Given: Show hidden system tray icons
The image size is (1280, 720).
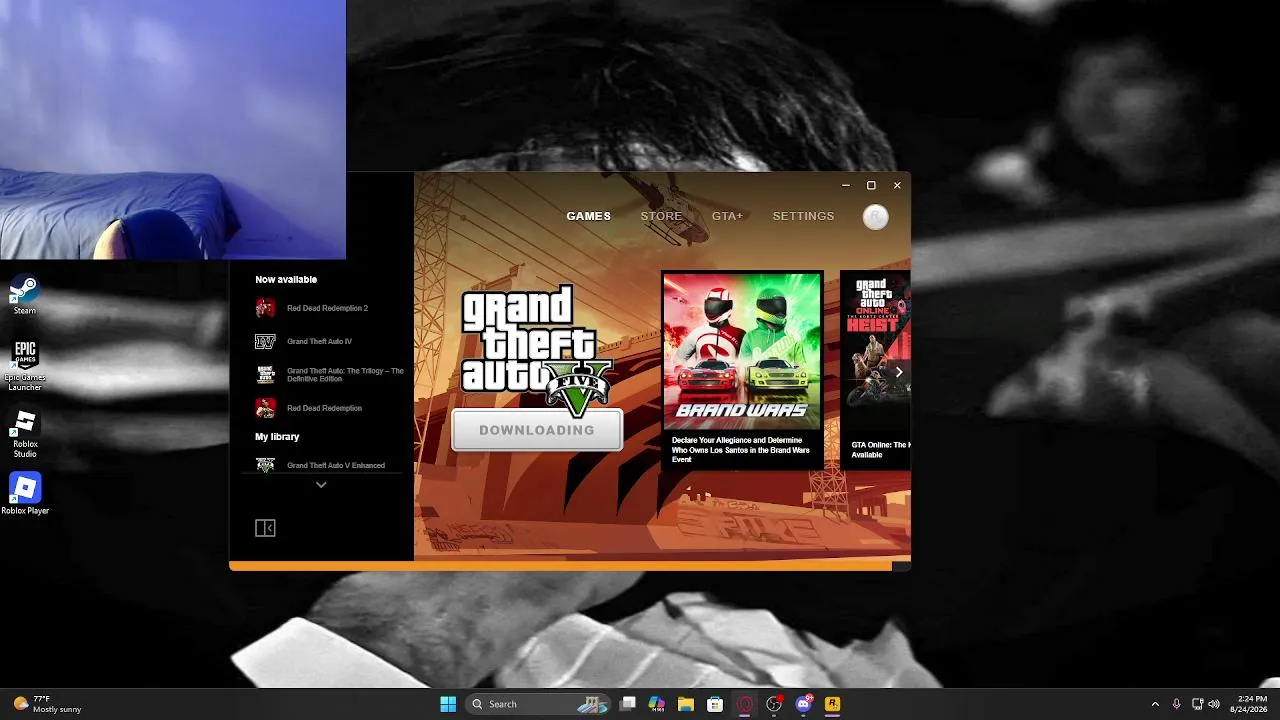Looking at the screenshot, I should 1155,704.
